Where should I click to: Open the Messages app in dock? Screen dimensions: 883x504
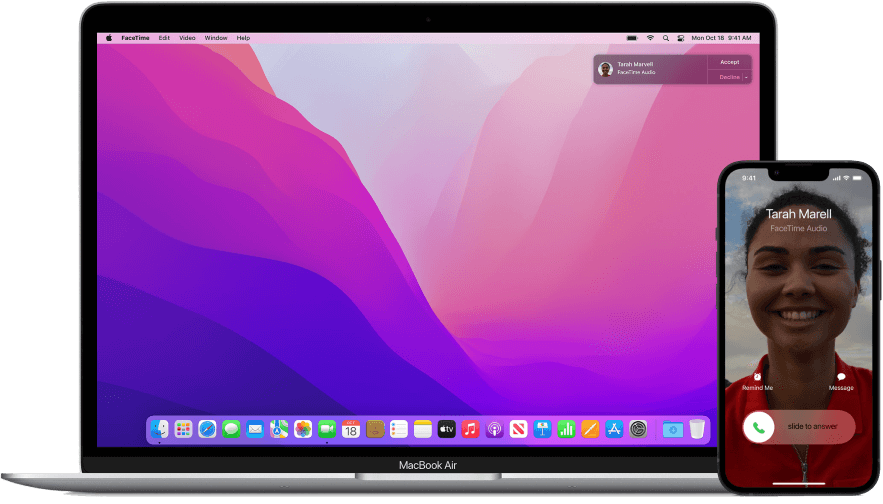click(x=231, y=429)
